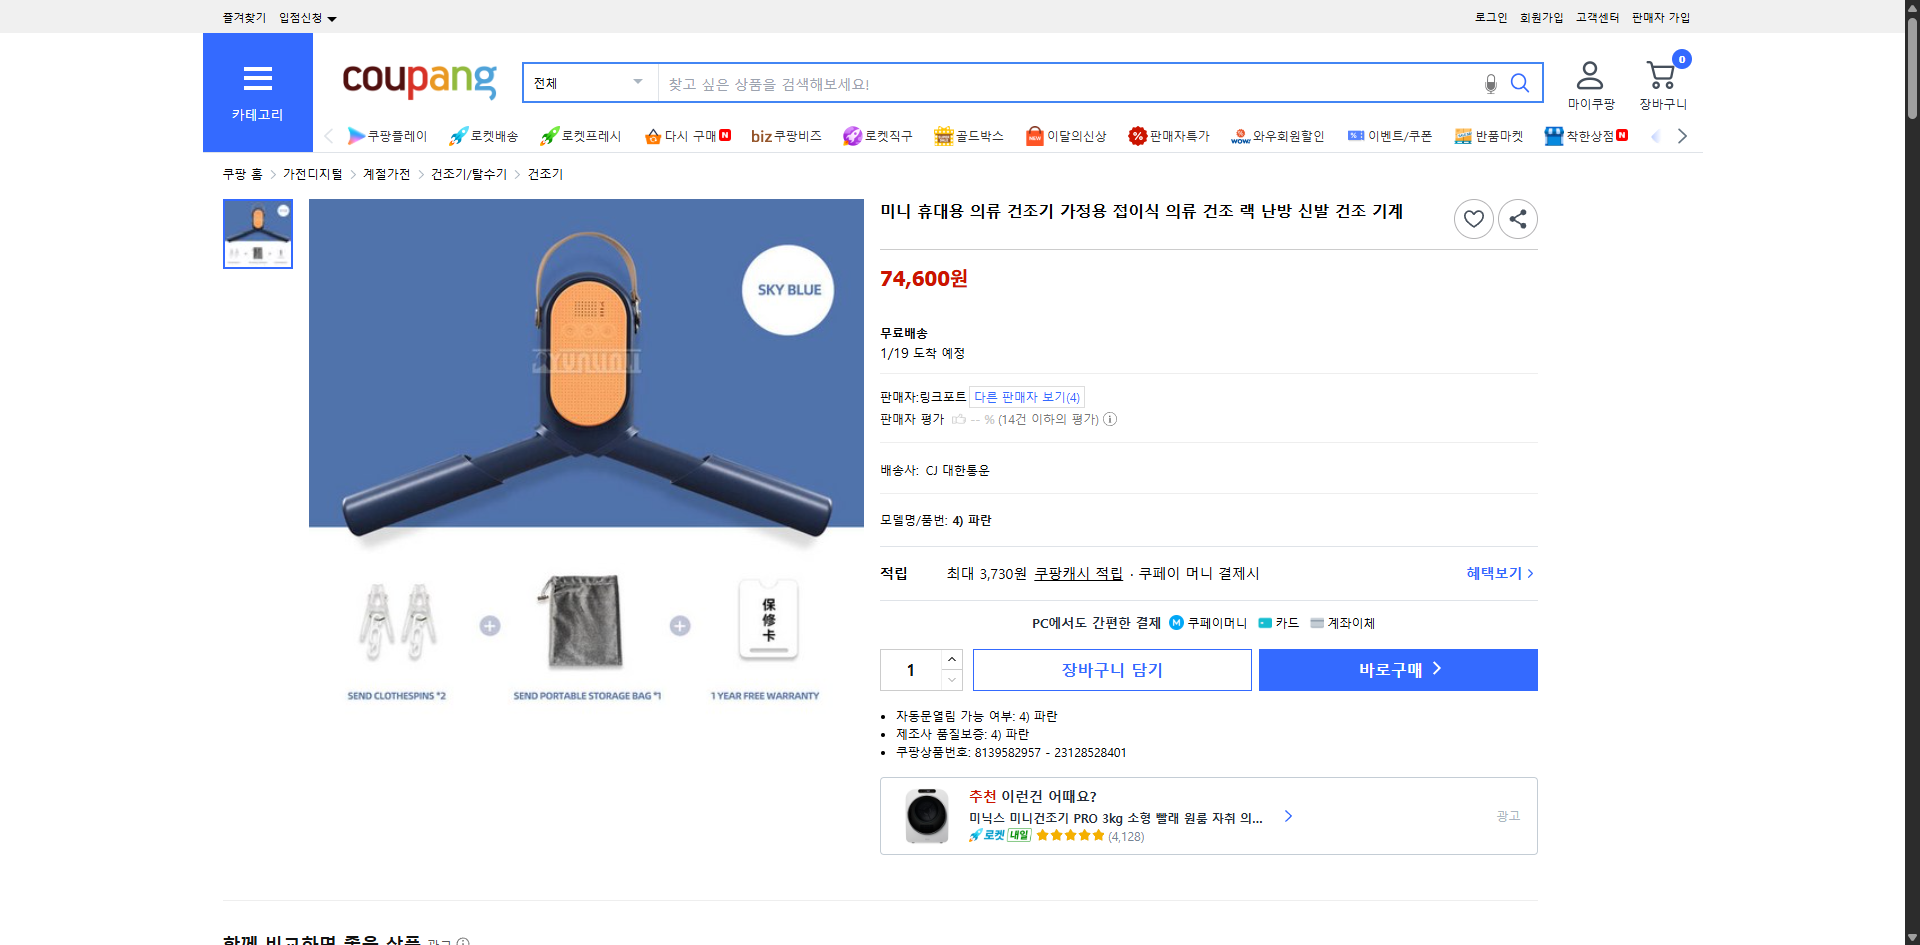Click the 바로구매 purchase button
Image resolution: width=1920 pixels, height=945 pixels.
pyautogui.click(x=1397, y=669)
